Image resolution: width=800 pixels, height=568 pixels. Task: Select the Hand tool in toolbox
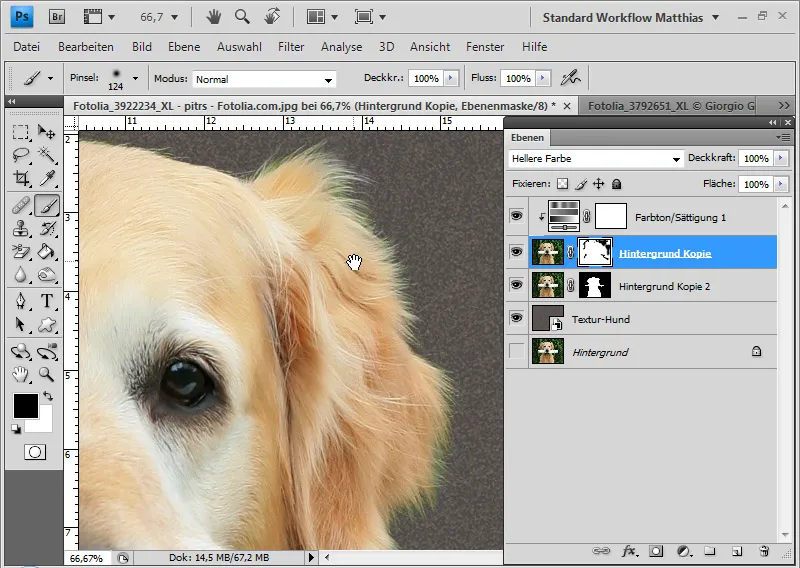(x=21, y=375)
